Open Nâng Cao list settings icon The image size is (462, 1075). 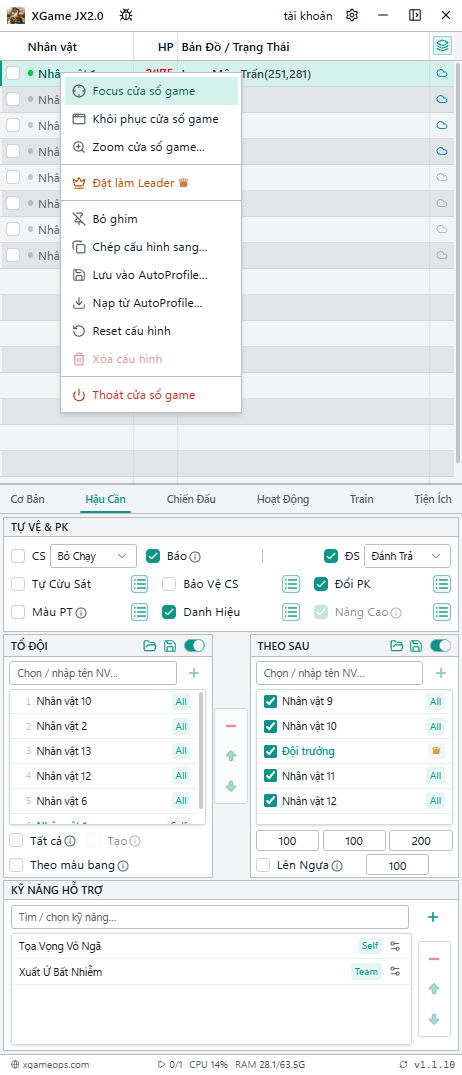(x=442, y=612)
